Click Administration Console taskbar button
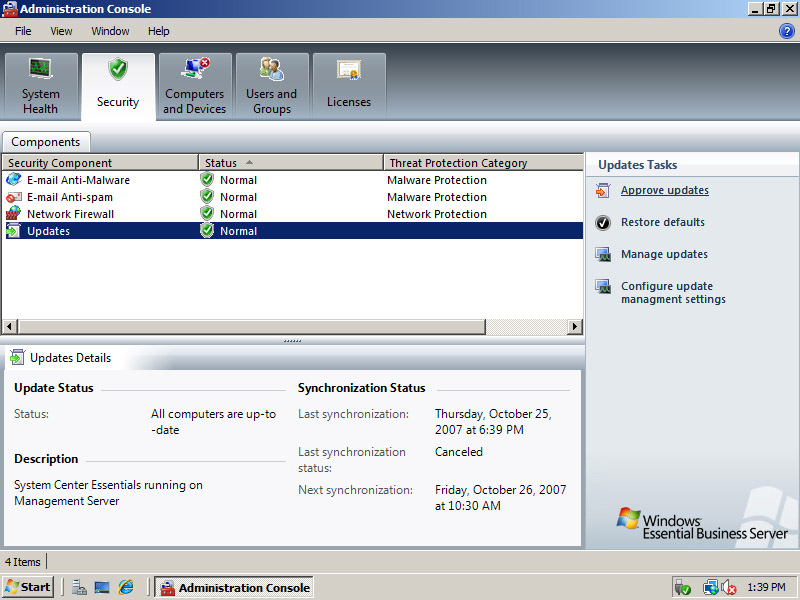 (x=234, y=588)
